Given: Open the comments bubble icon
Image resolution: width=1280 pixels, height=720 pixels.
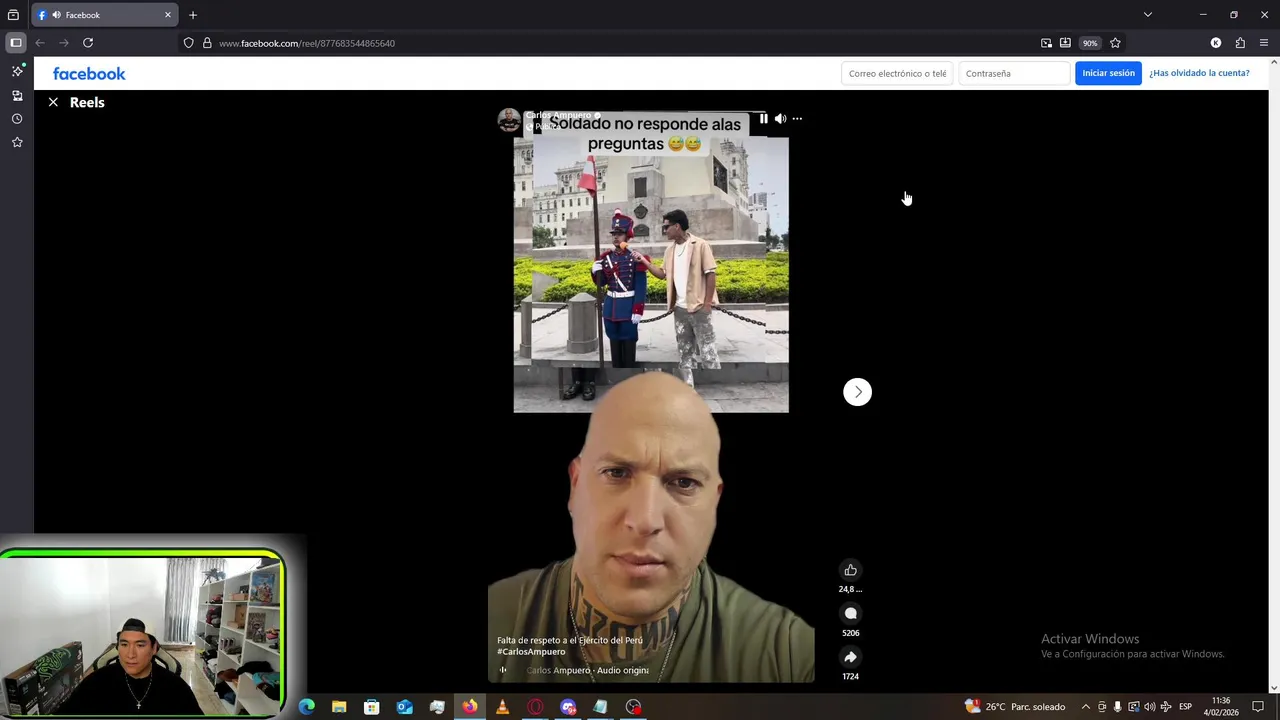Looking at the screenshot, I should [850, 614].
